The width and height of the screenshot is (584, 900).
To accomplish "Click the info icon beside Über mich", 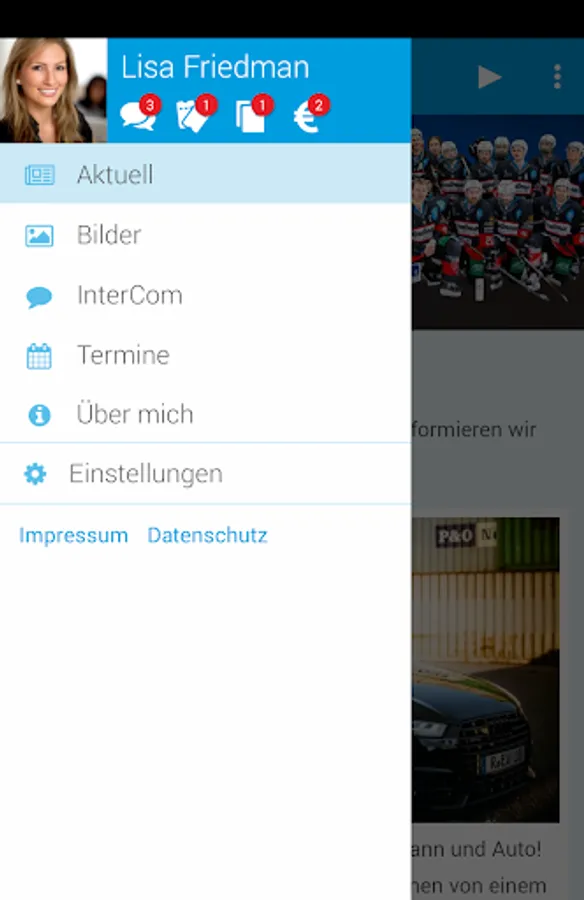I will click(39, 415).
